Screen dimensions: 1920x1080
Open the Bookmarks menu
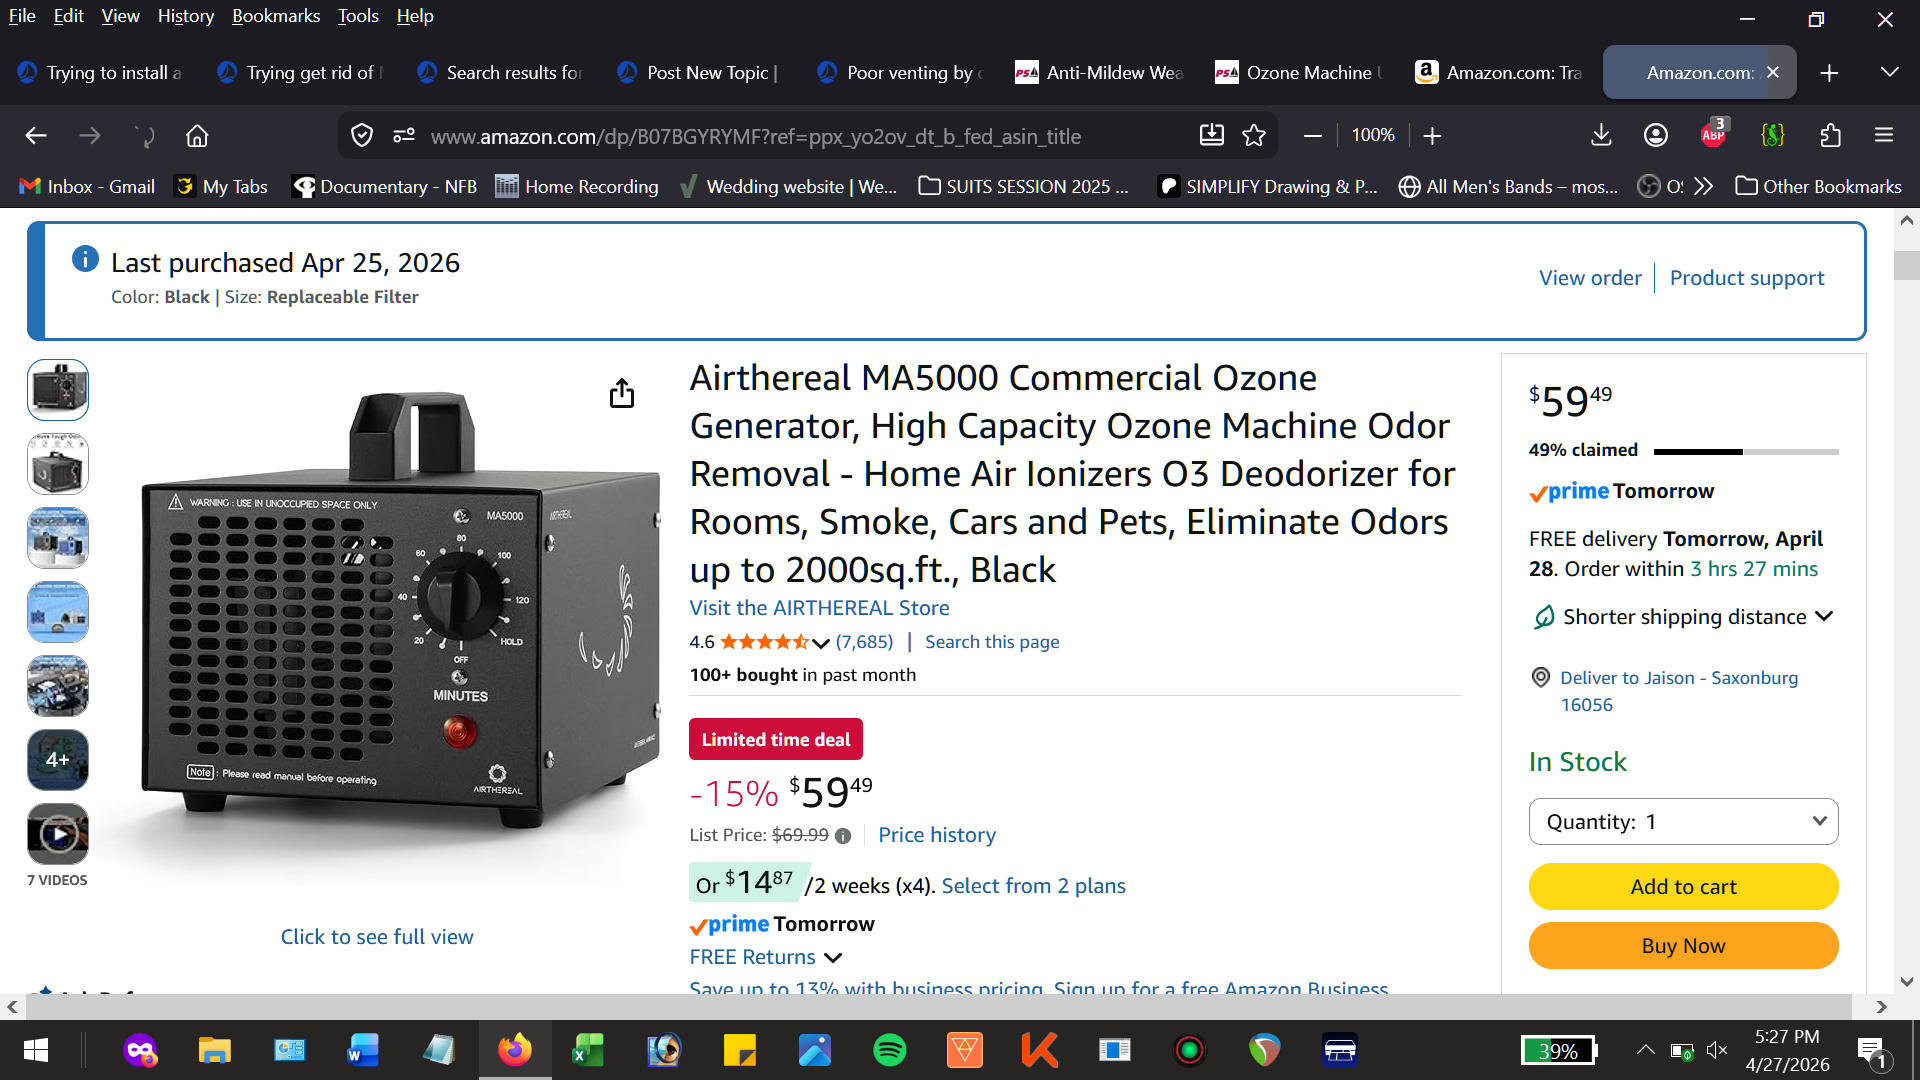tap(276, 16)
